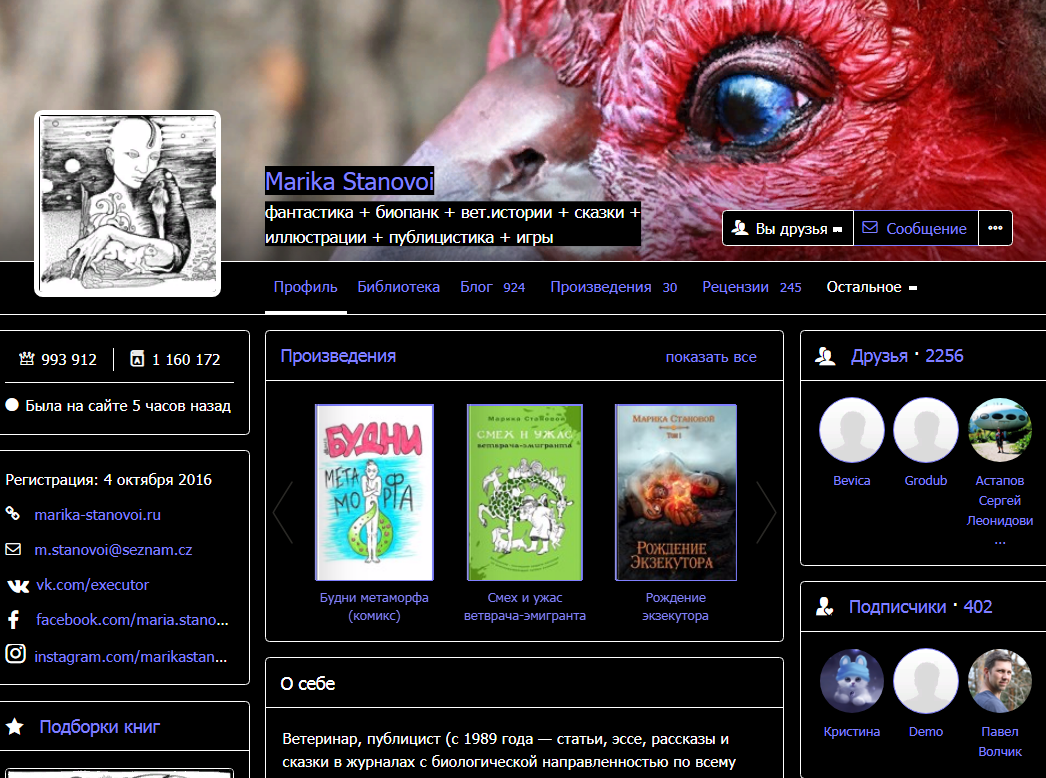
Task: Click the envelope icon beside m.stanovoi@seznam.cz
Action: pos(13,549)
